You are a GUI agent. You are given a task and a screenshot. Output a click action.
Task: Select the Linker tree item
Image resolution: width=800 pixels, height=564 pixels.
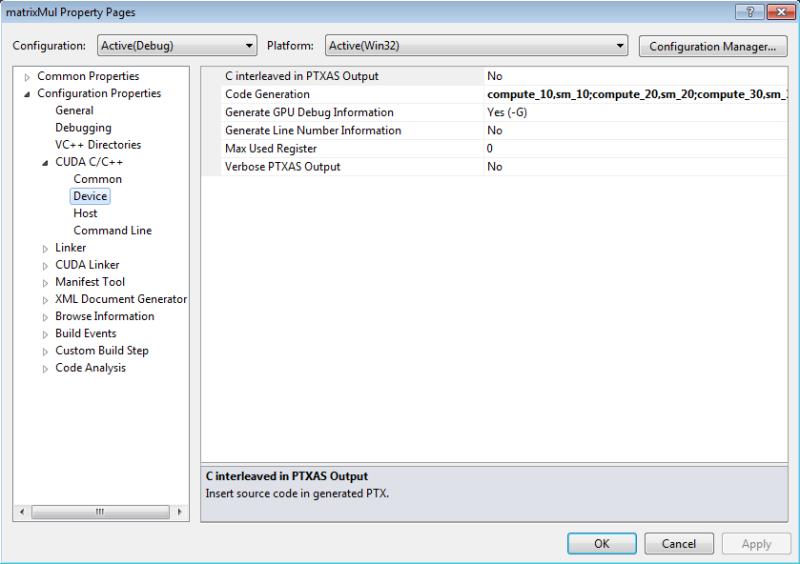click(x=70, y=248)
